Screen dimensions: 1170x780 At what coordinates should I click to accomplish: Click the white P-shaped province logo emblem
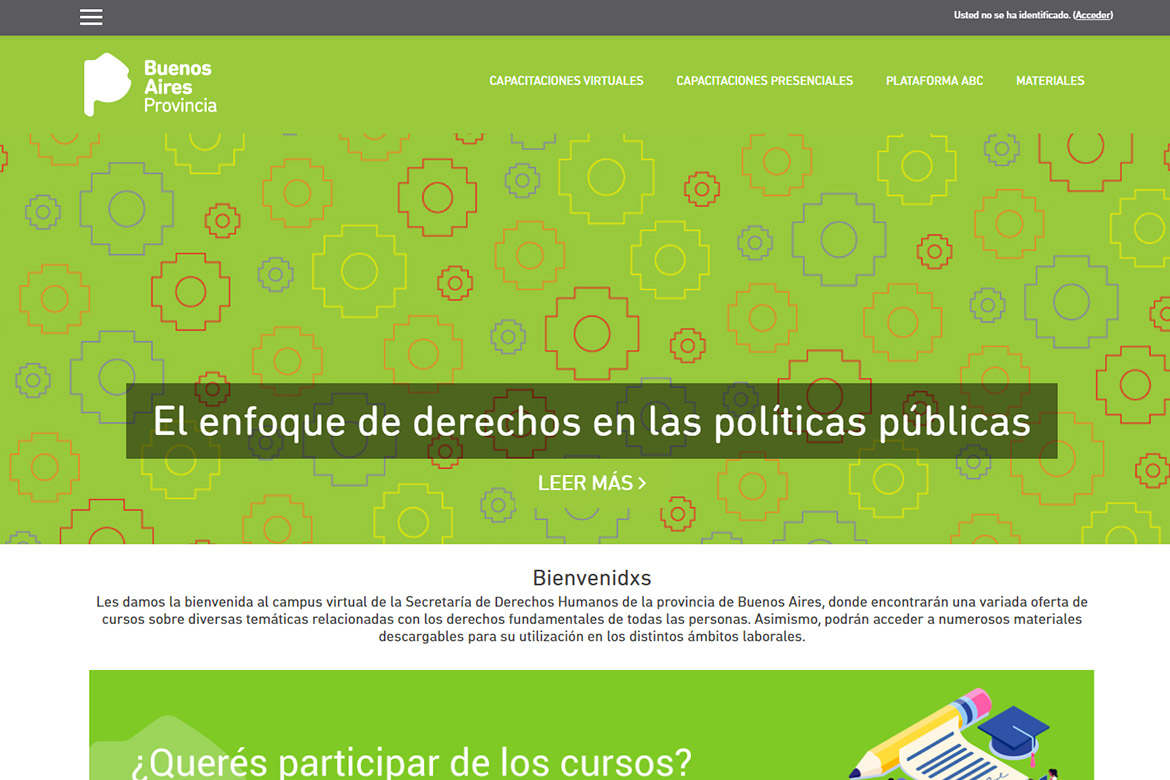click(106, 83)
